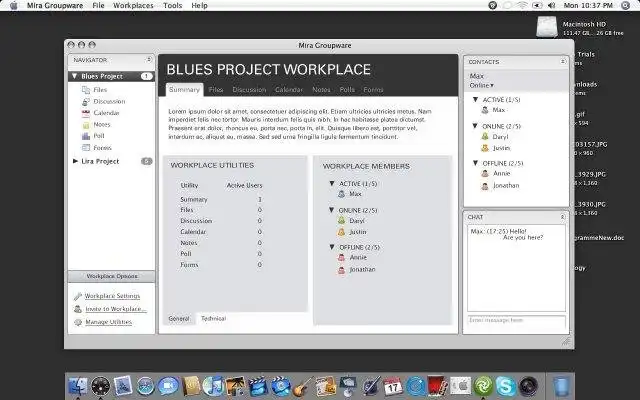Open iCal calendar in the Dock
This screenshot has height=400, width=640.
point(393,386)
